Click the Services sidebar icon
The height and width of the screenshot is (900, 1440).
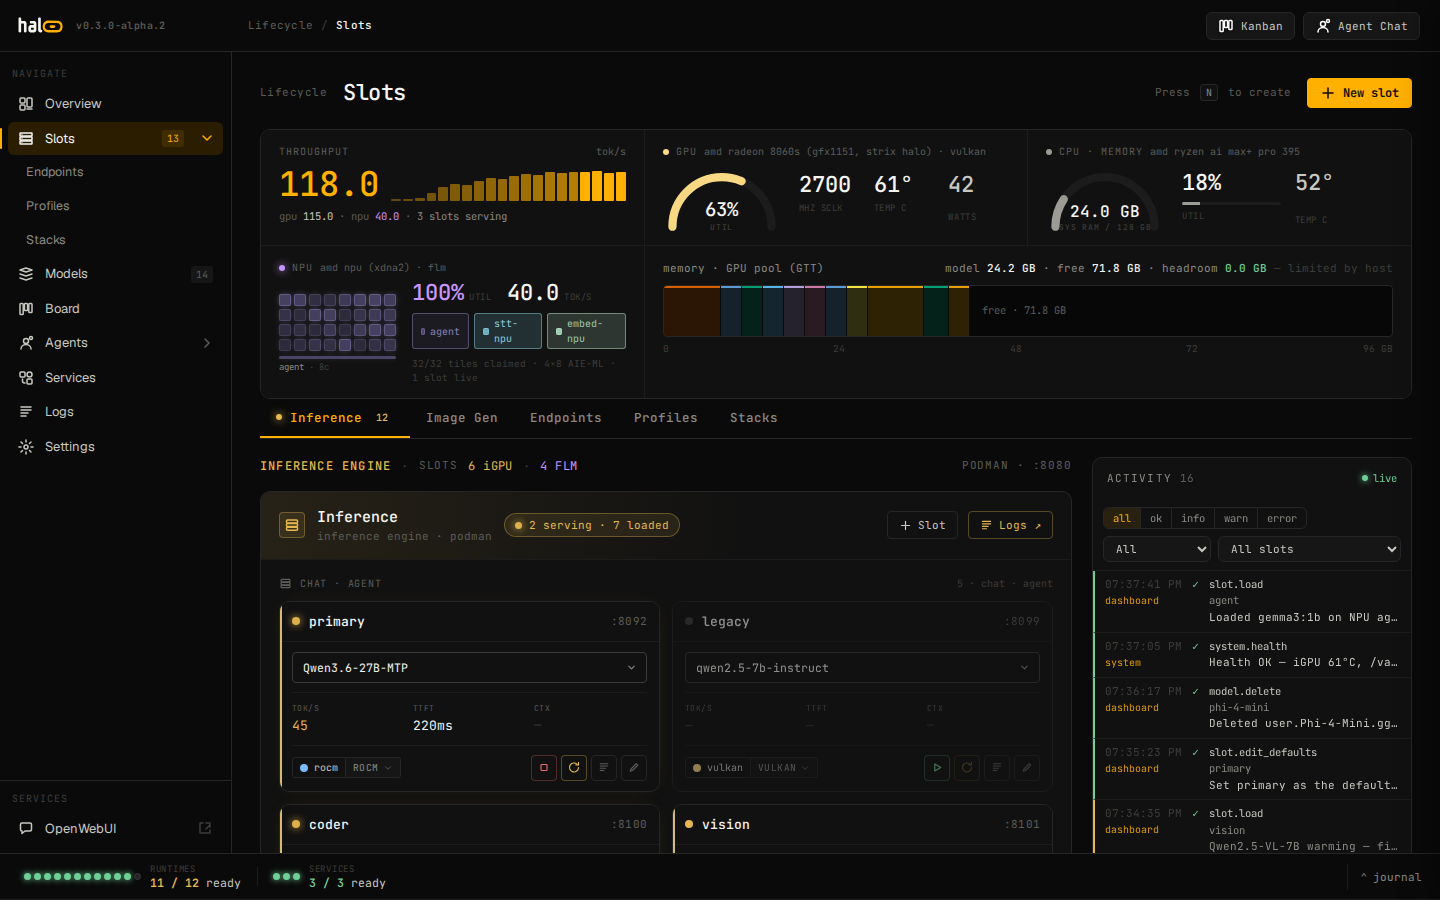tap(26, 378)
